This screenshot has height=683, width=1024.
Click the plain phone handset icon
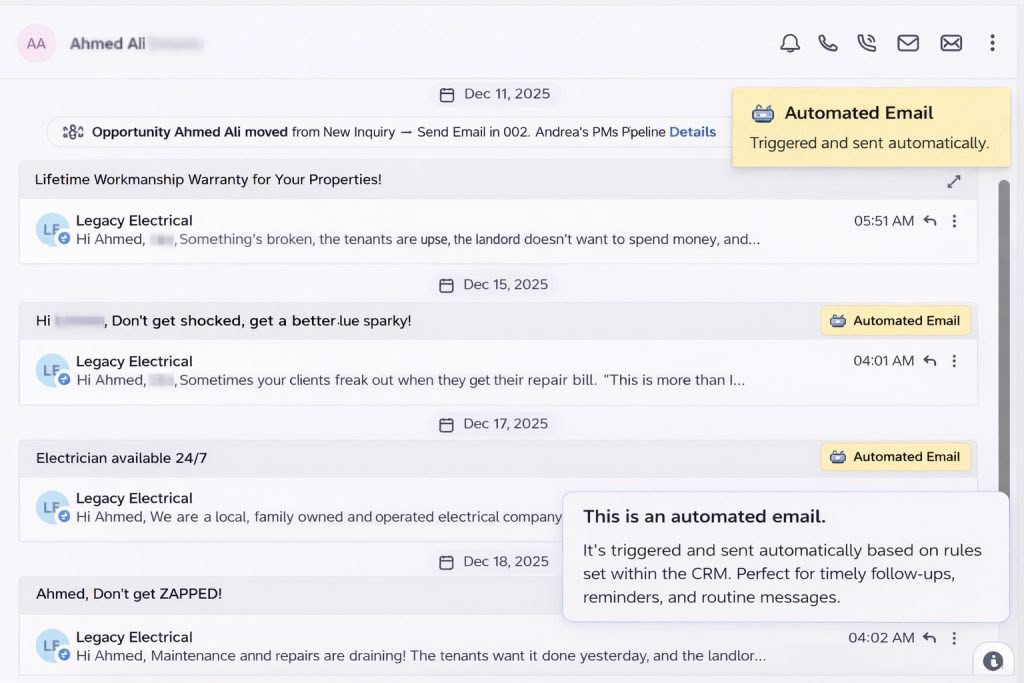pos(828,43)
